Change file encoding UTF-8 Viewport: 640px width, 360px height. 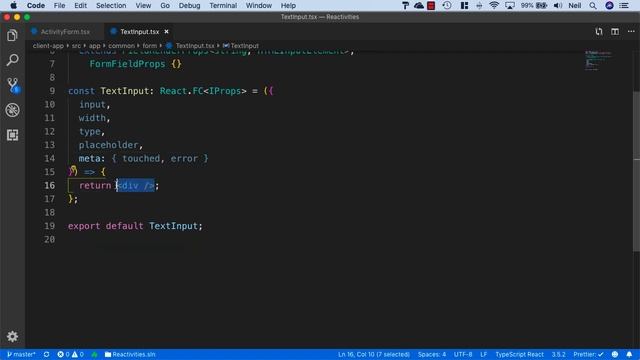pyautogui.click(x=463, y=354)
